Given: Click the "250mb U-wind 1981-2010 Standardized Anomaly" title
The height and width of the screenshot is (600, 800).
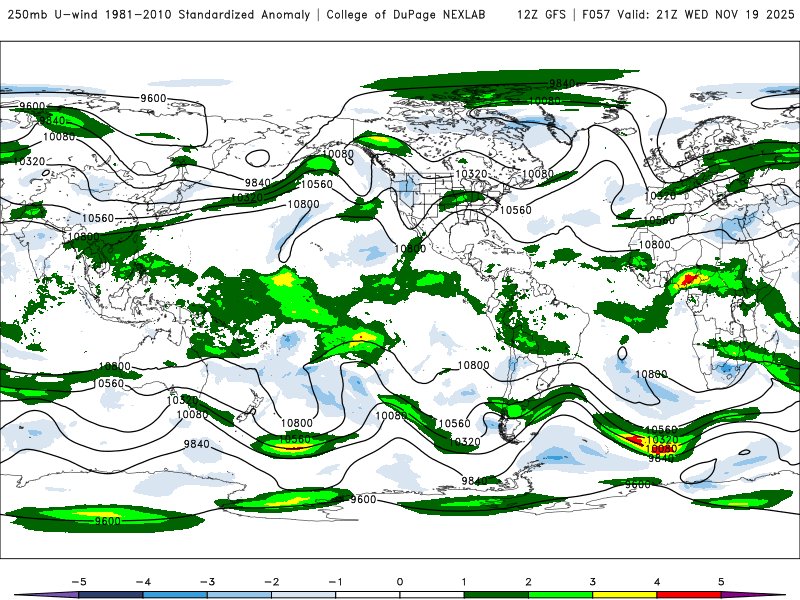Looking at the screenshot, I should [x=159, y=15].
